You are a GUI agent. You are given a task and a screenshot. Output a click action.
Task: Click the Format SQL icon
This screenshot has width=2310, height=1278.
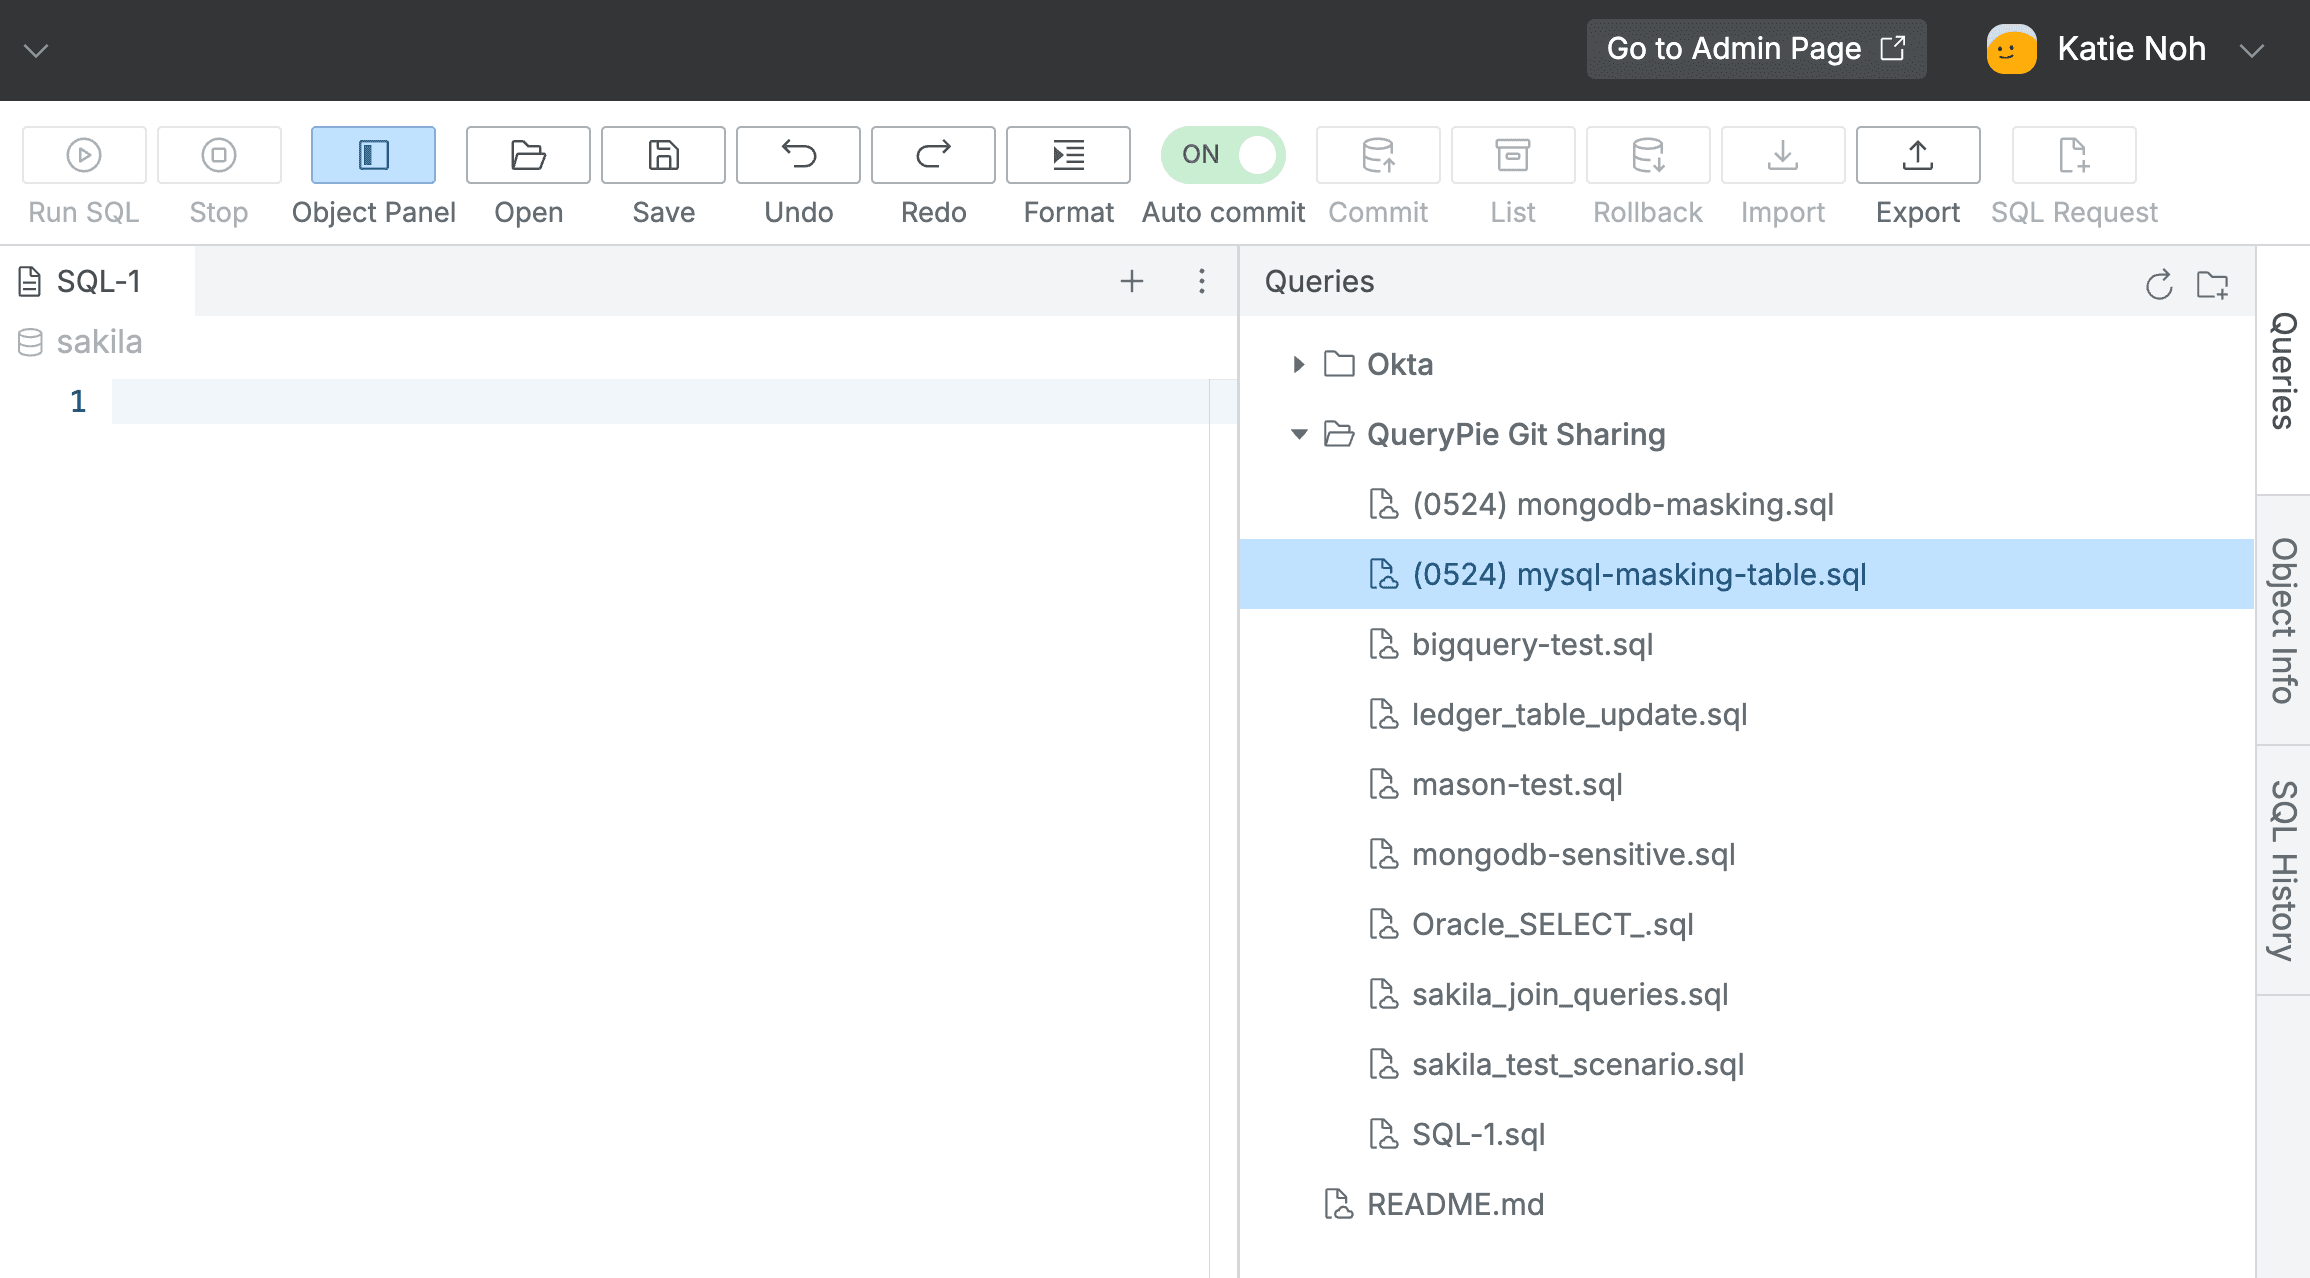click(1067, 155)
